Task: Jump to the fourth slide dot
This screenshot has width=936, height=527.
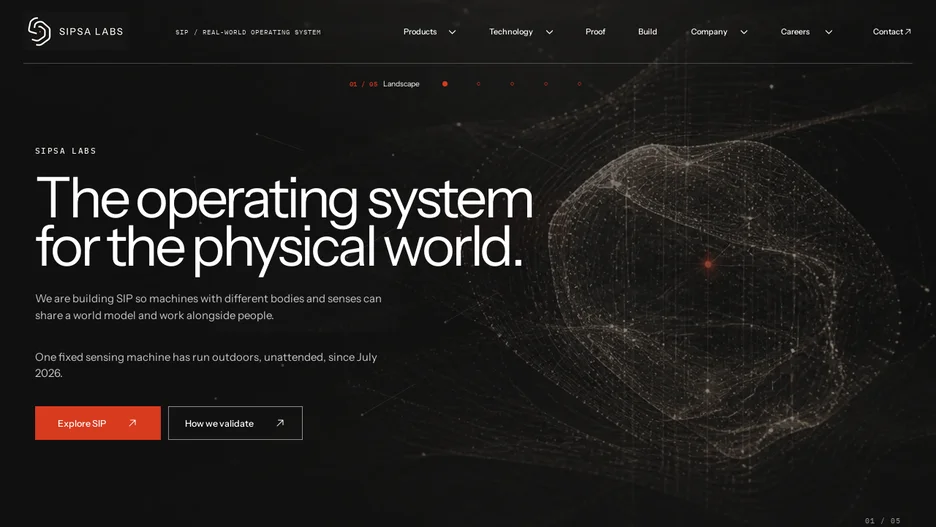Action: [x=546, y=84]
